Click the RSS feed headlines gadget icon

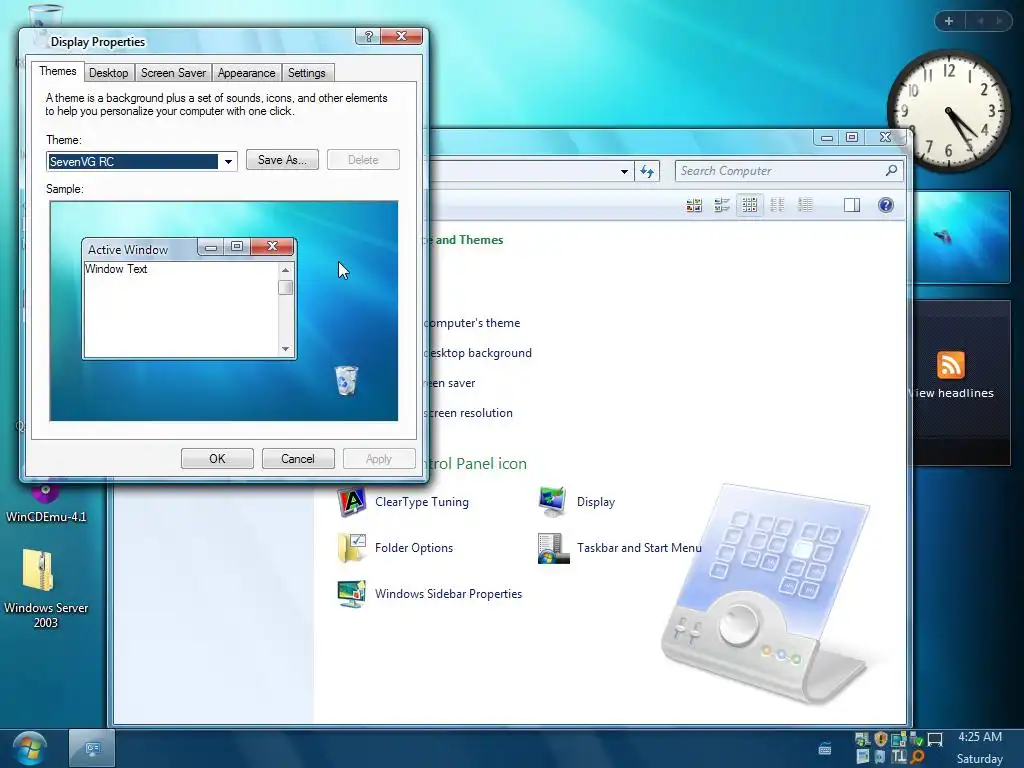tap(951, 364)
